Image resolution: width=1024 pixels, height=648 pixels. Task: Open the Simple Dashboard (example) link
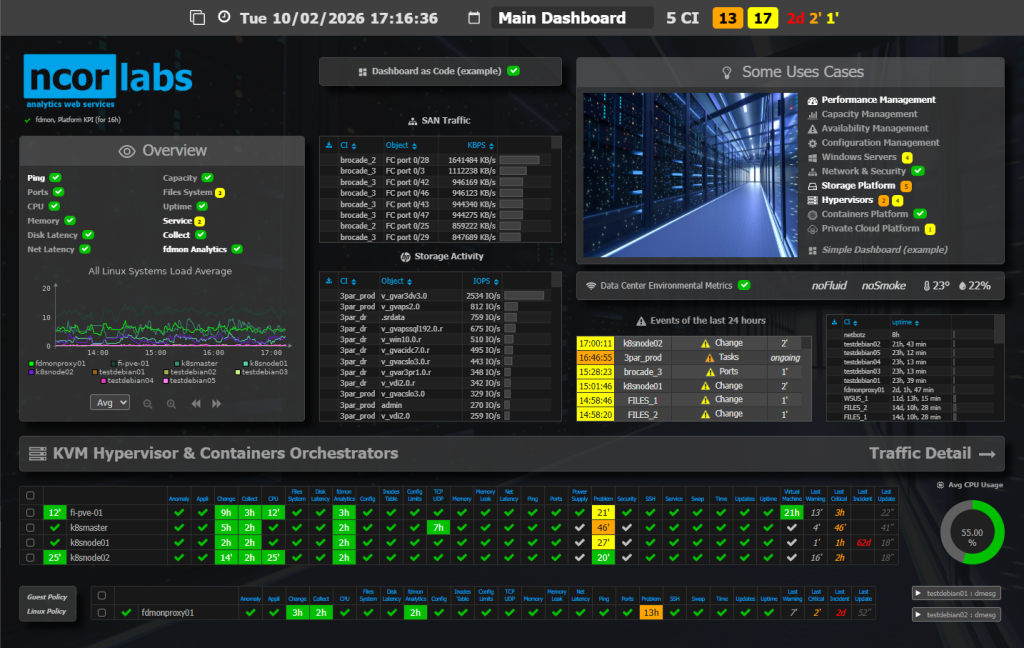tap(883, 249)
